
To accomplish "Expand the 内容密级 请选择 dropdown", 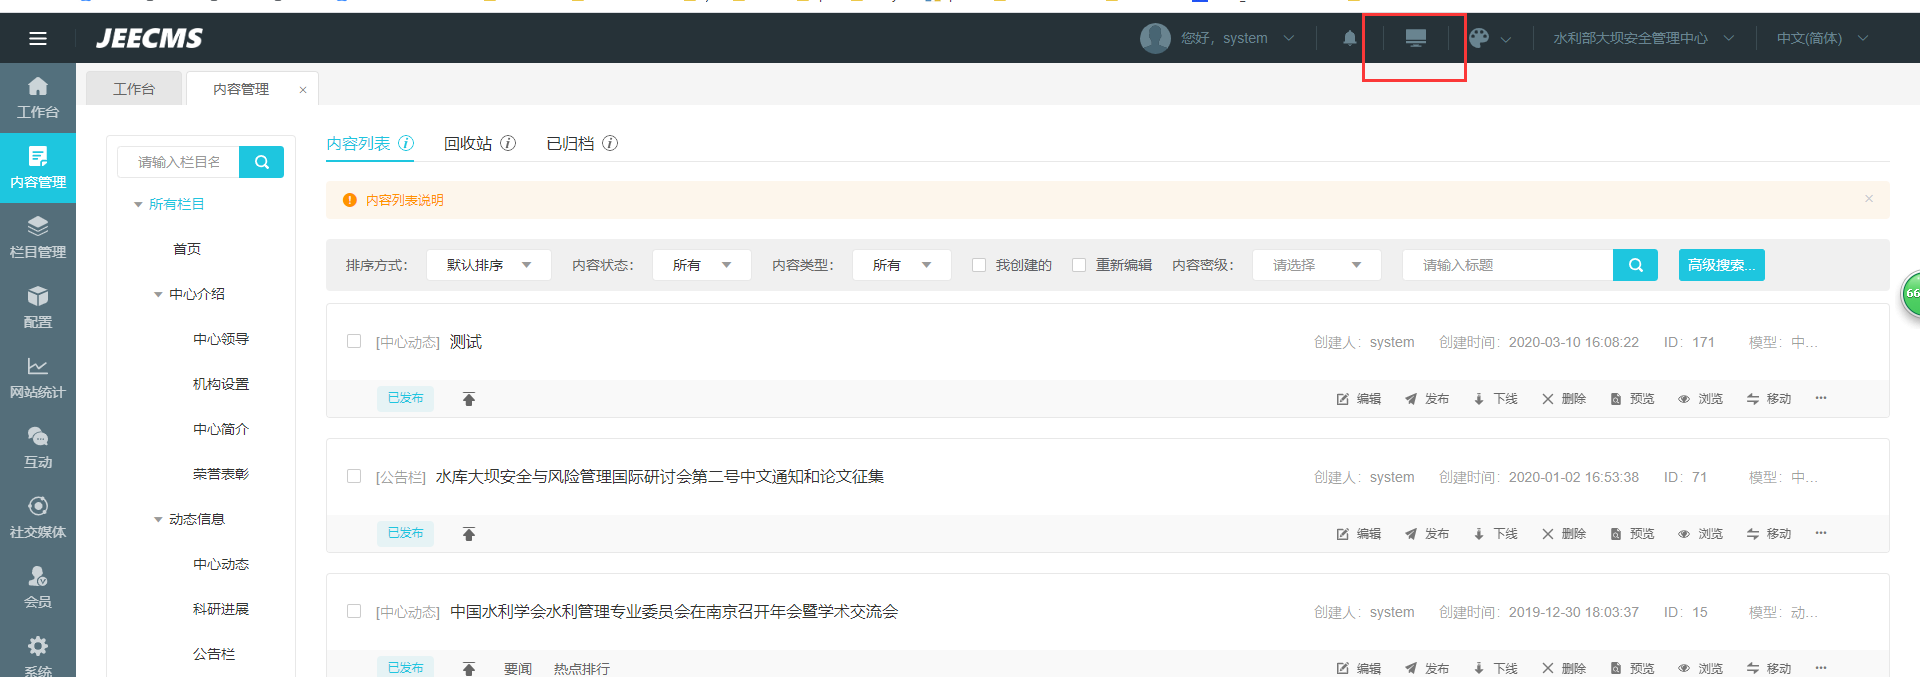I will click(1316, 265).
